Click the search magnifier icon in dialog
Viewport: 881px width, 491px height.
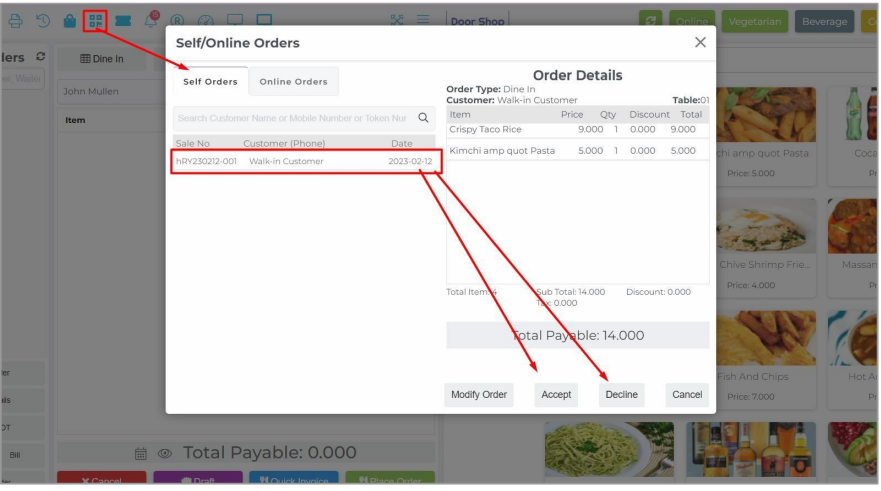(424, 118)
